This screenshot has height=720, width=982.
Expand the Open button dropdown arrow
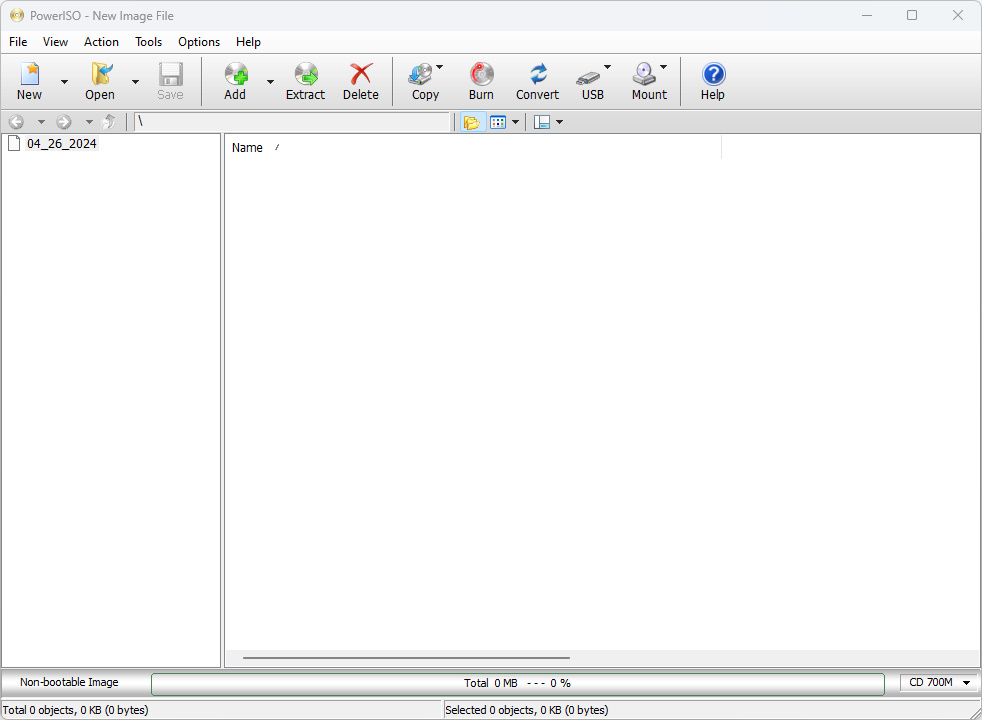pyautogui.click(x=135, y=82)
